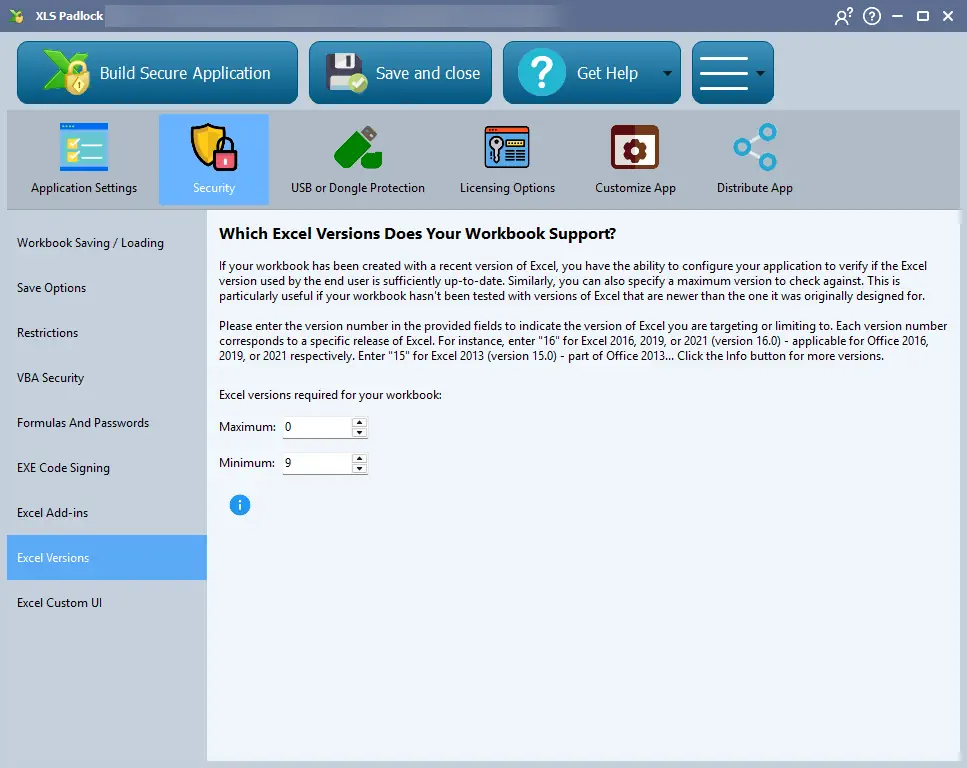
Task: Increase the Minimum Excel version value
Action: tap(360, 458)
